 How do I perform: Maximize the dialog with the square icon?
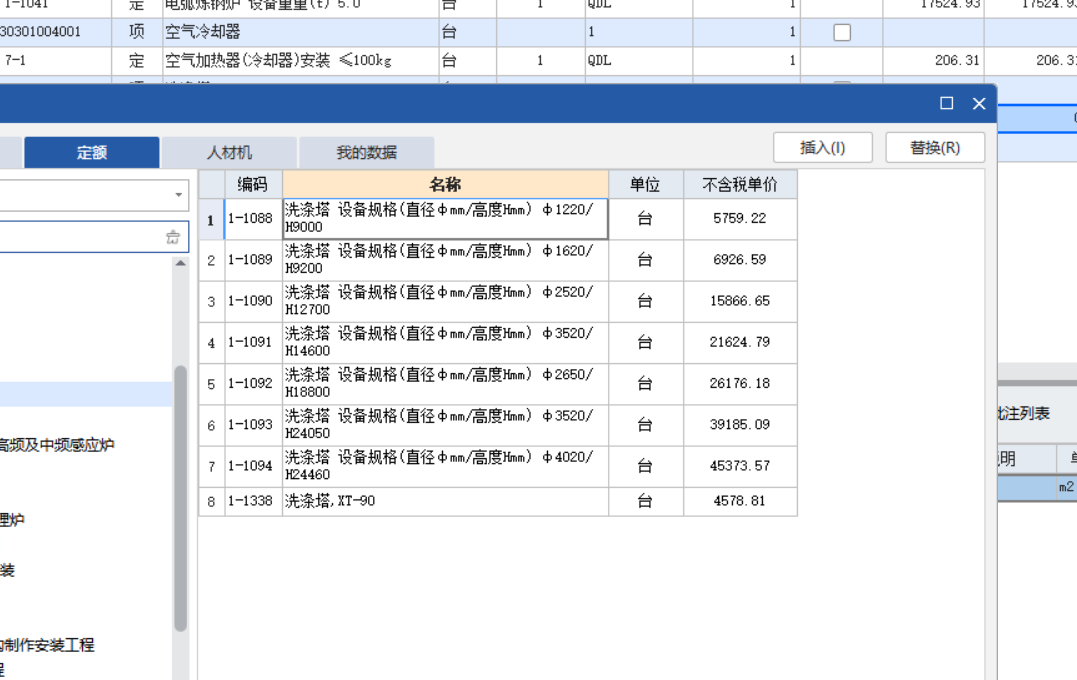[x=944, y=103]
